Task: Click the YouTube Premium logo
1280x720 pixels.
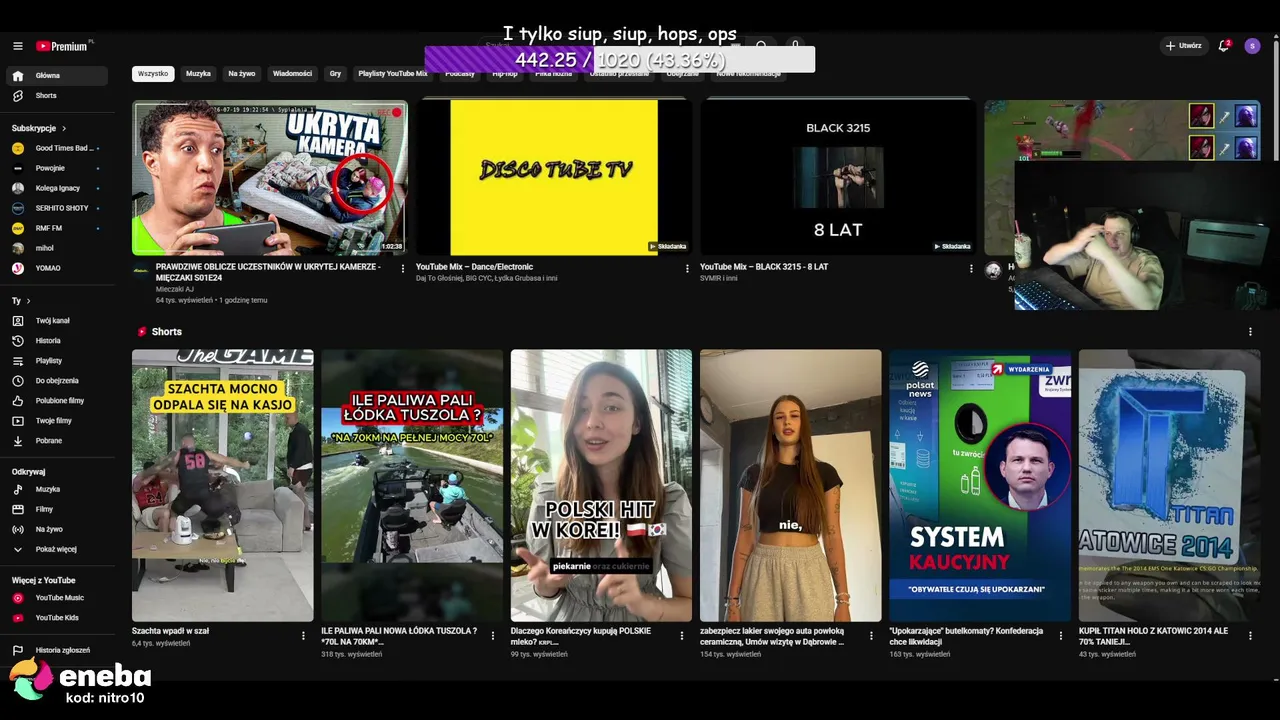Action: pyautogui.click(x=64, y=46)
